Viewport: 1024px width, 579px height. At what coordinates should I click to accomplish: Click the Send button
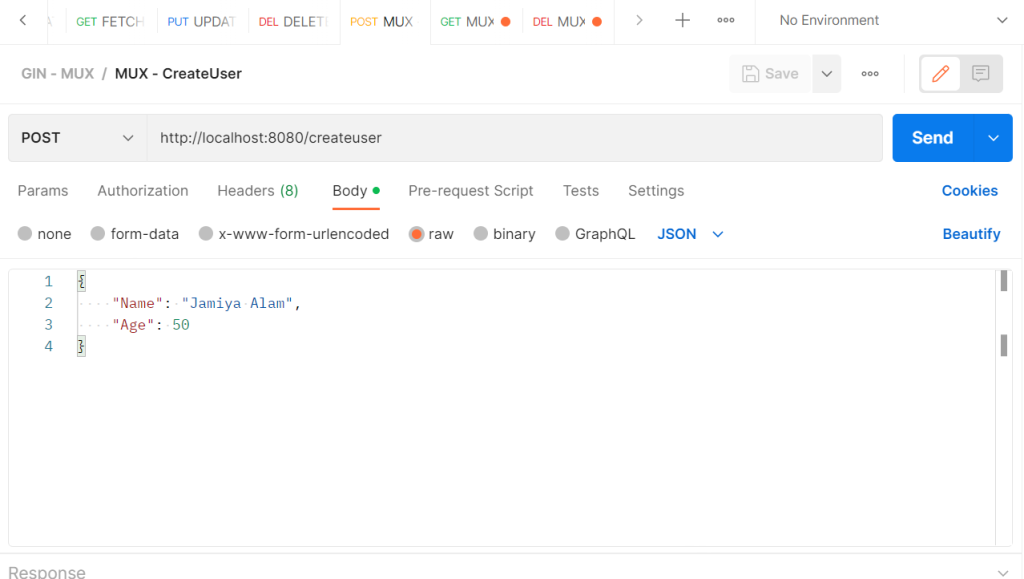931,137
